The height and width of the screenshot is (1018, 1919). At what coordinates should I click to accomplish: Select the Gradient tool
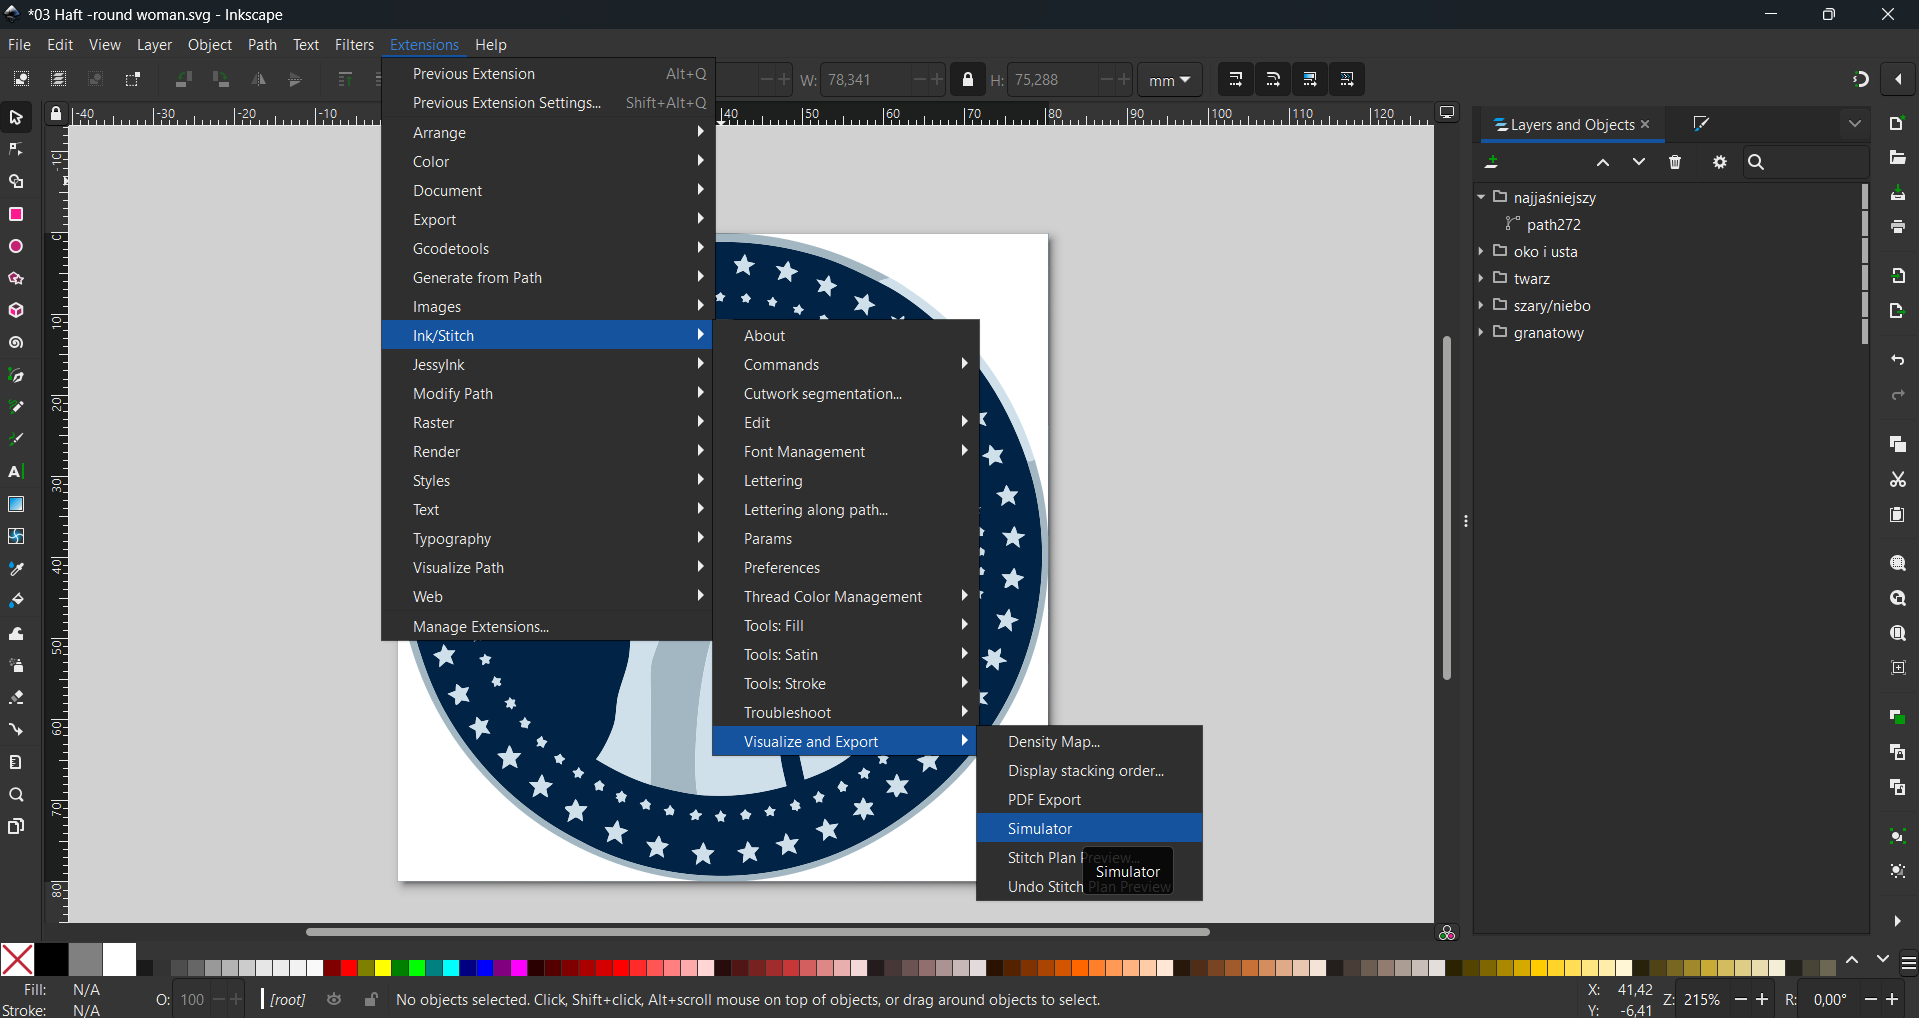(16, 504)
